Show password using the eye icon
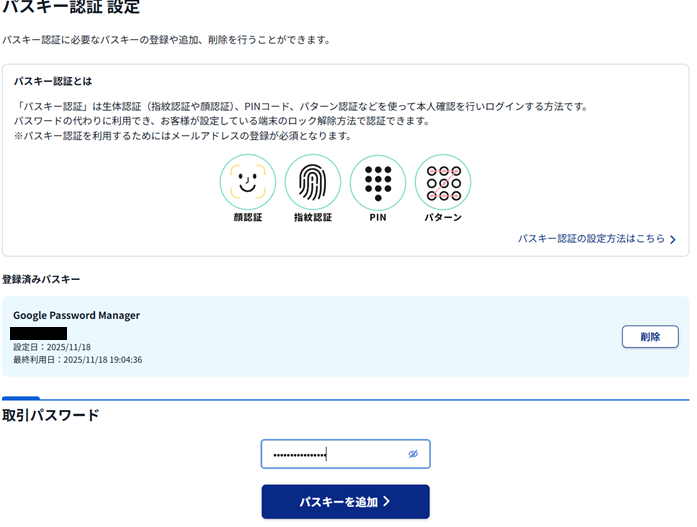 (x=412, y=454)
